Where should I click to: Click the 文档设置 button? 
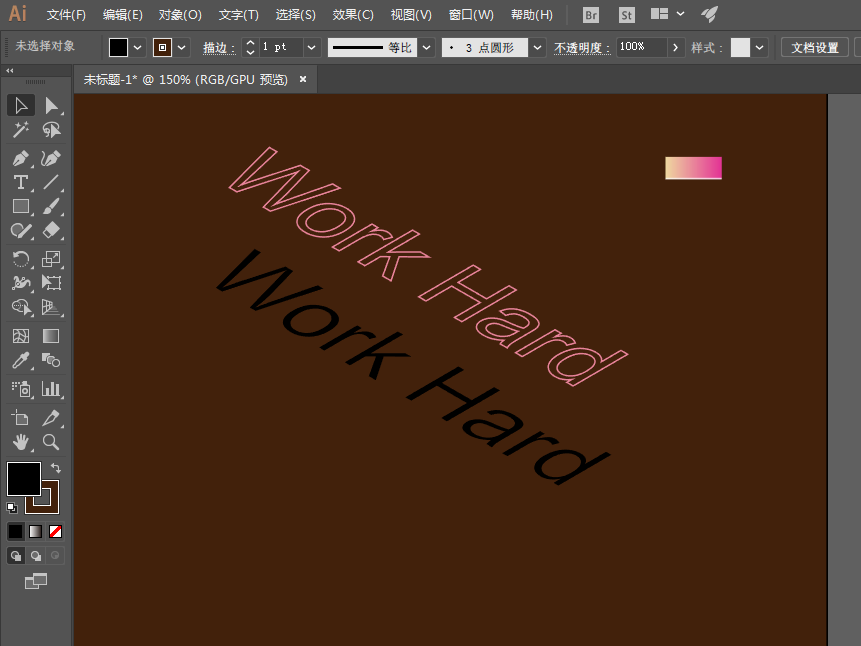point(814,48)
